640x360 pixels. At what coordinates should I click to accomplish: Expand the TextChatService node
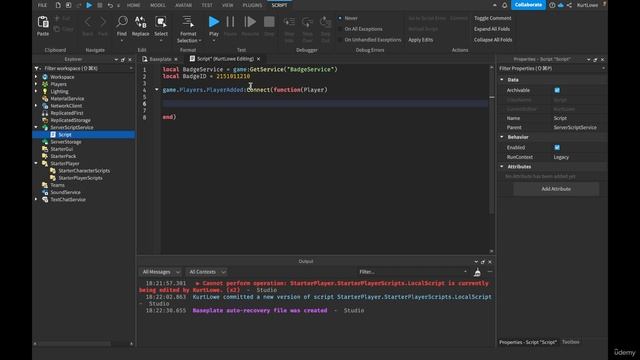coord(36,200)
